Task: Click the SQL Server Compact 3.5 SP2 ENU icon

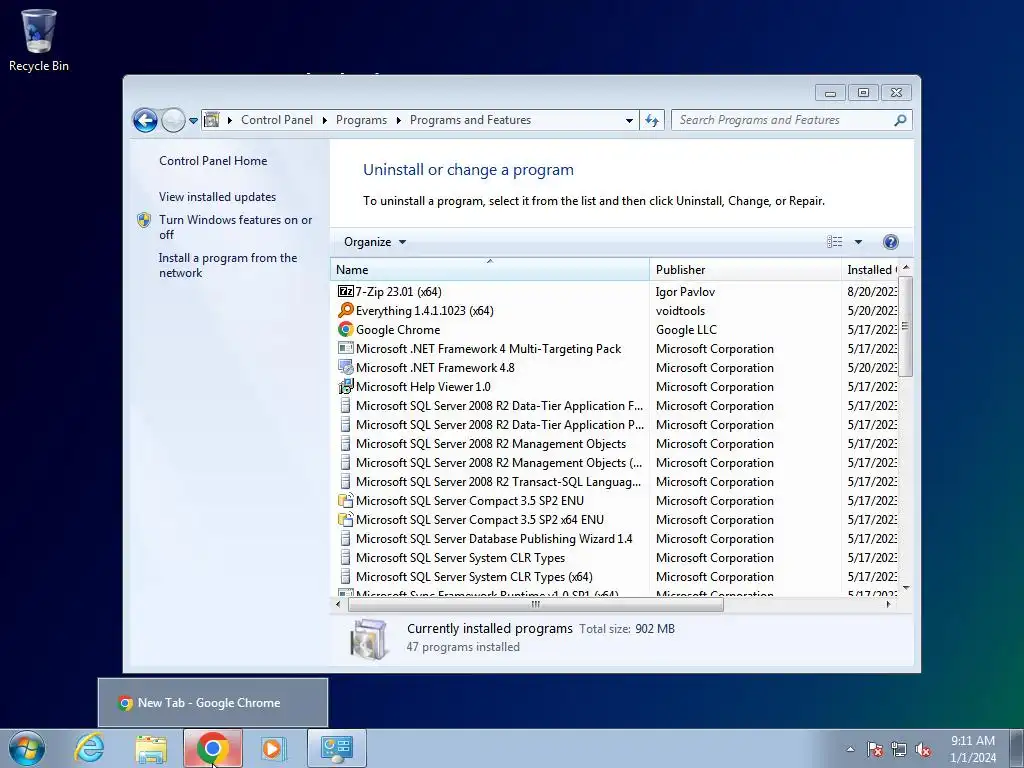Action: (x=345, y=500)
